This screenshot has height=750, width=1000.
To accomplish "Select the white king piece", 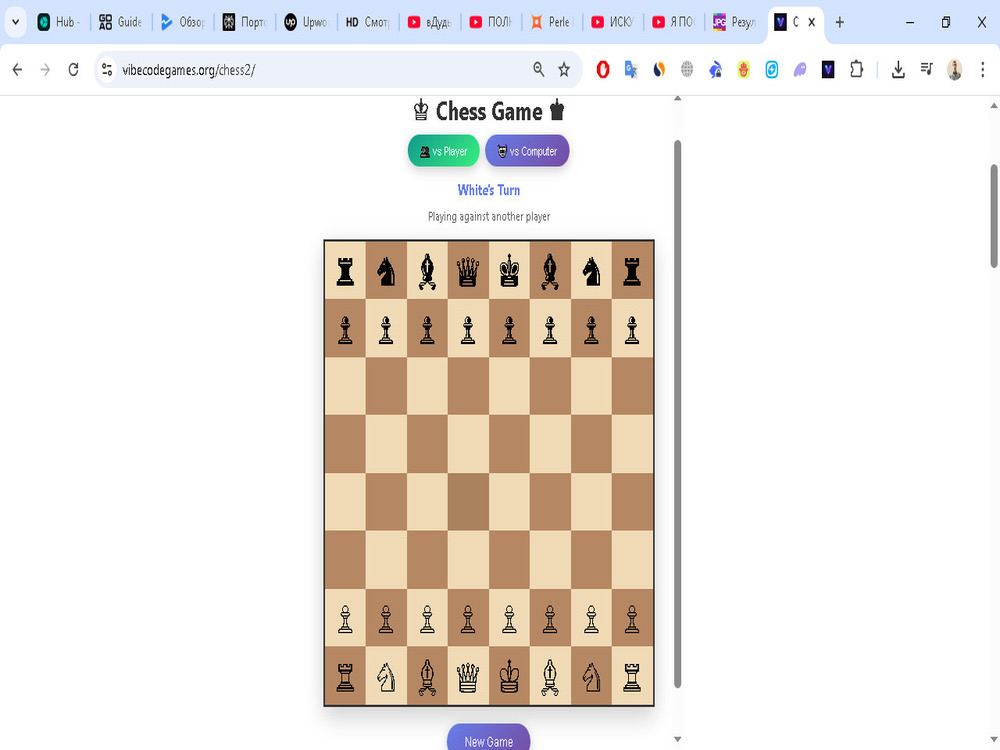I will click(x=509, y=677).
